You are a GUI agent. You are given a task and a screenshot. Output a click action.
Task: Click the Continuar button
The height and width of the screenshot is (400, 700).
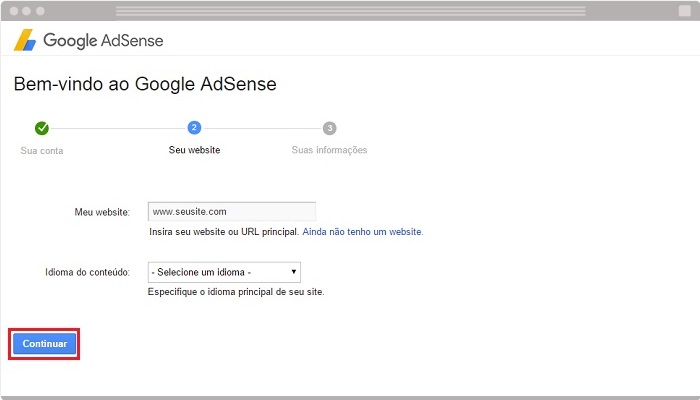coord(44,344)
